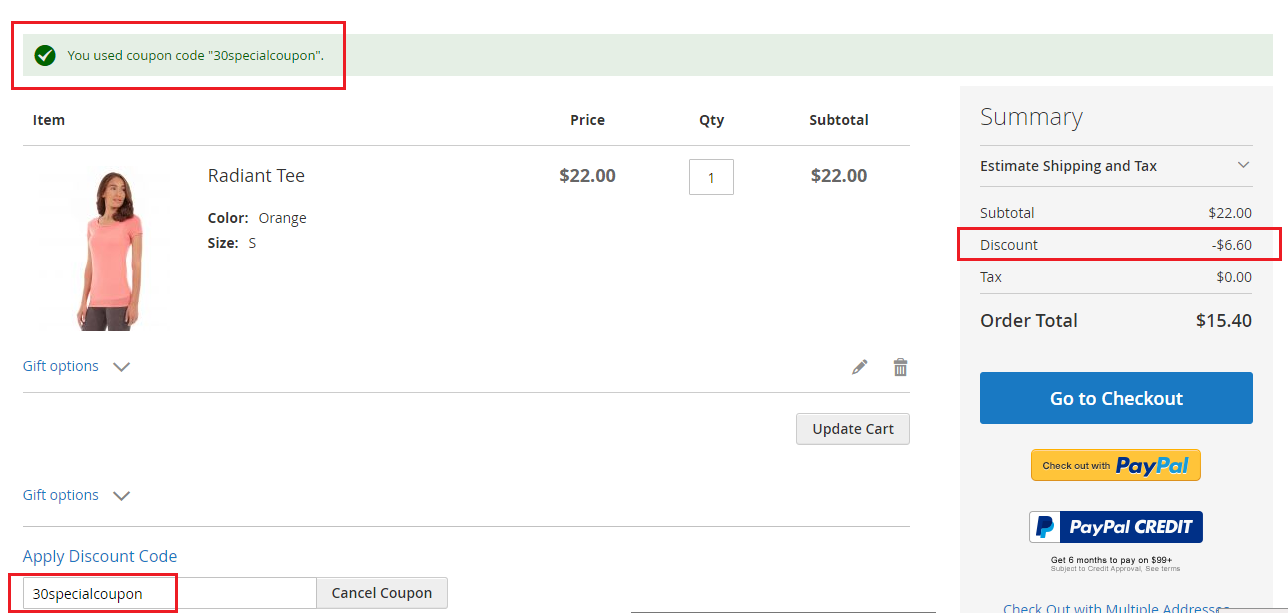Collapse the Apply Discount Code section
This screenshot has width=1288, height=613.
coord(100,556)
